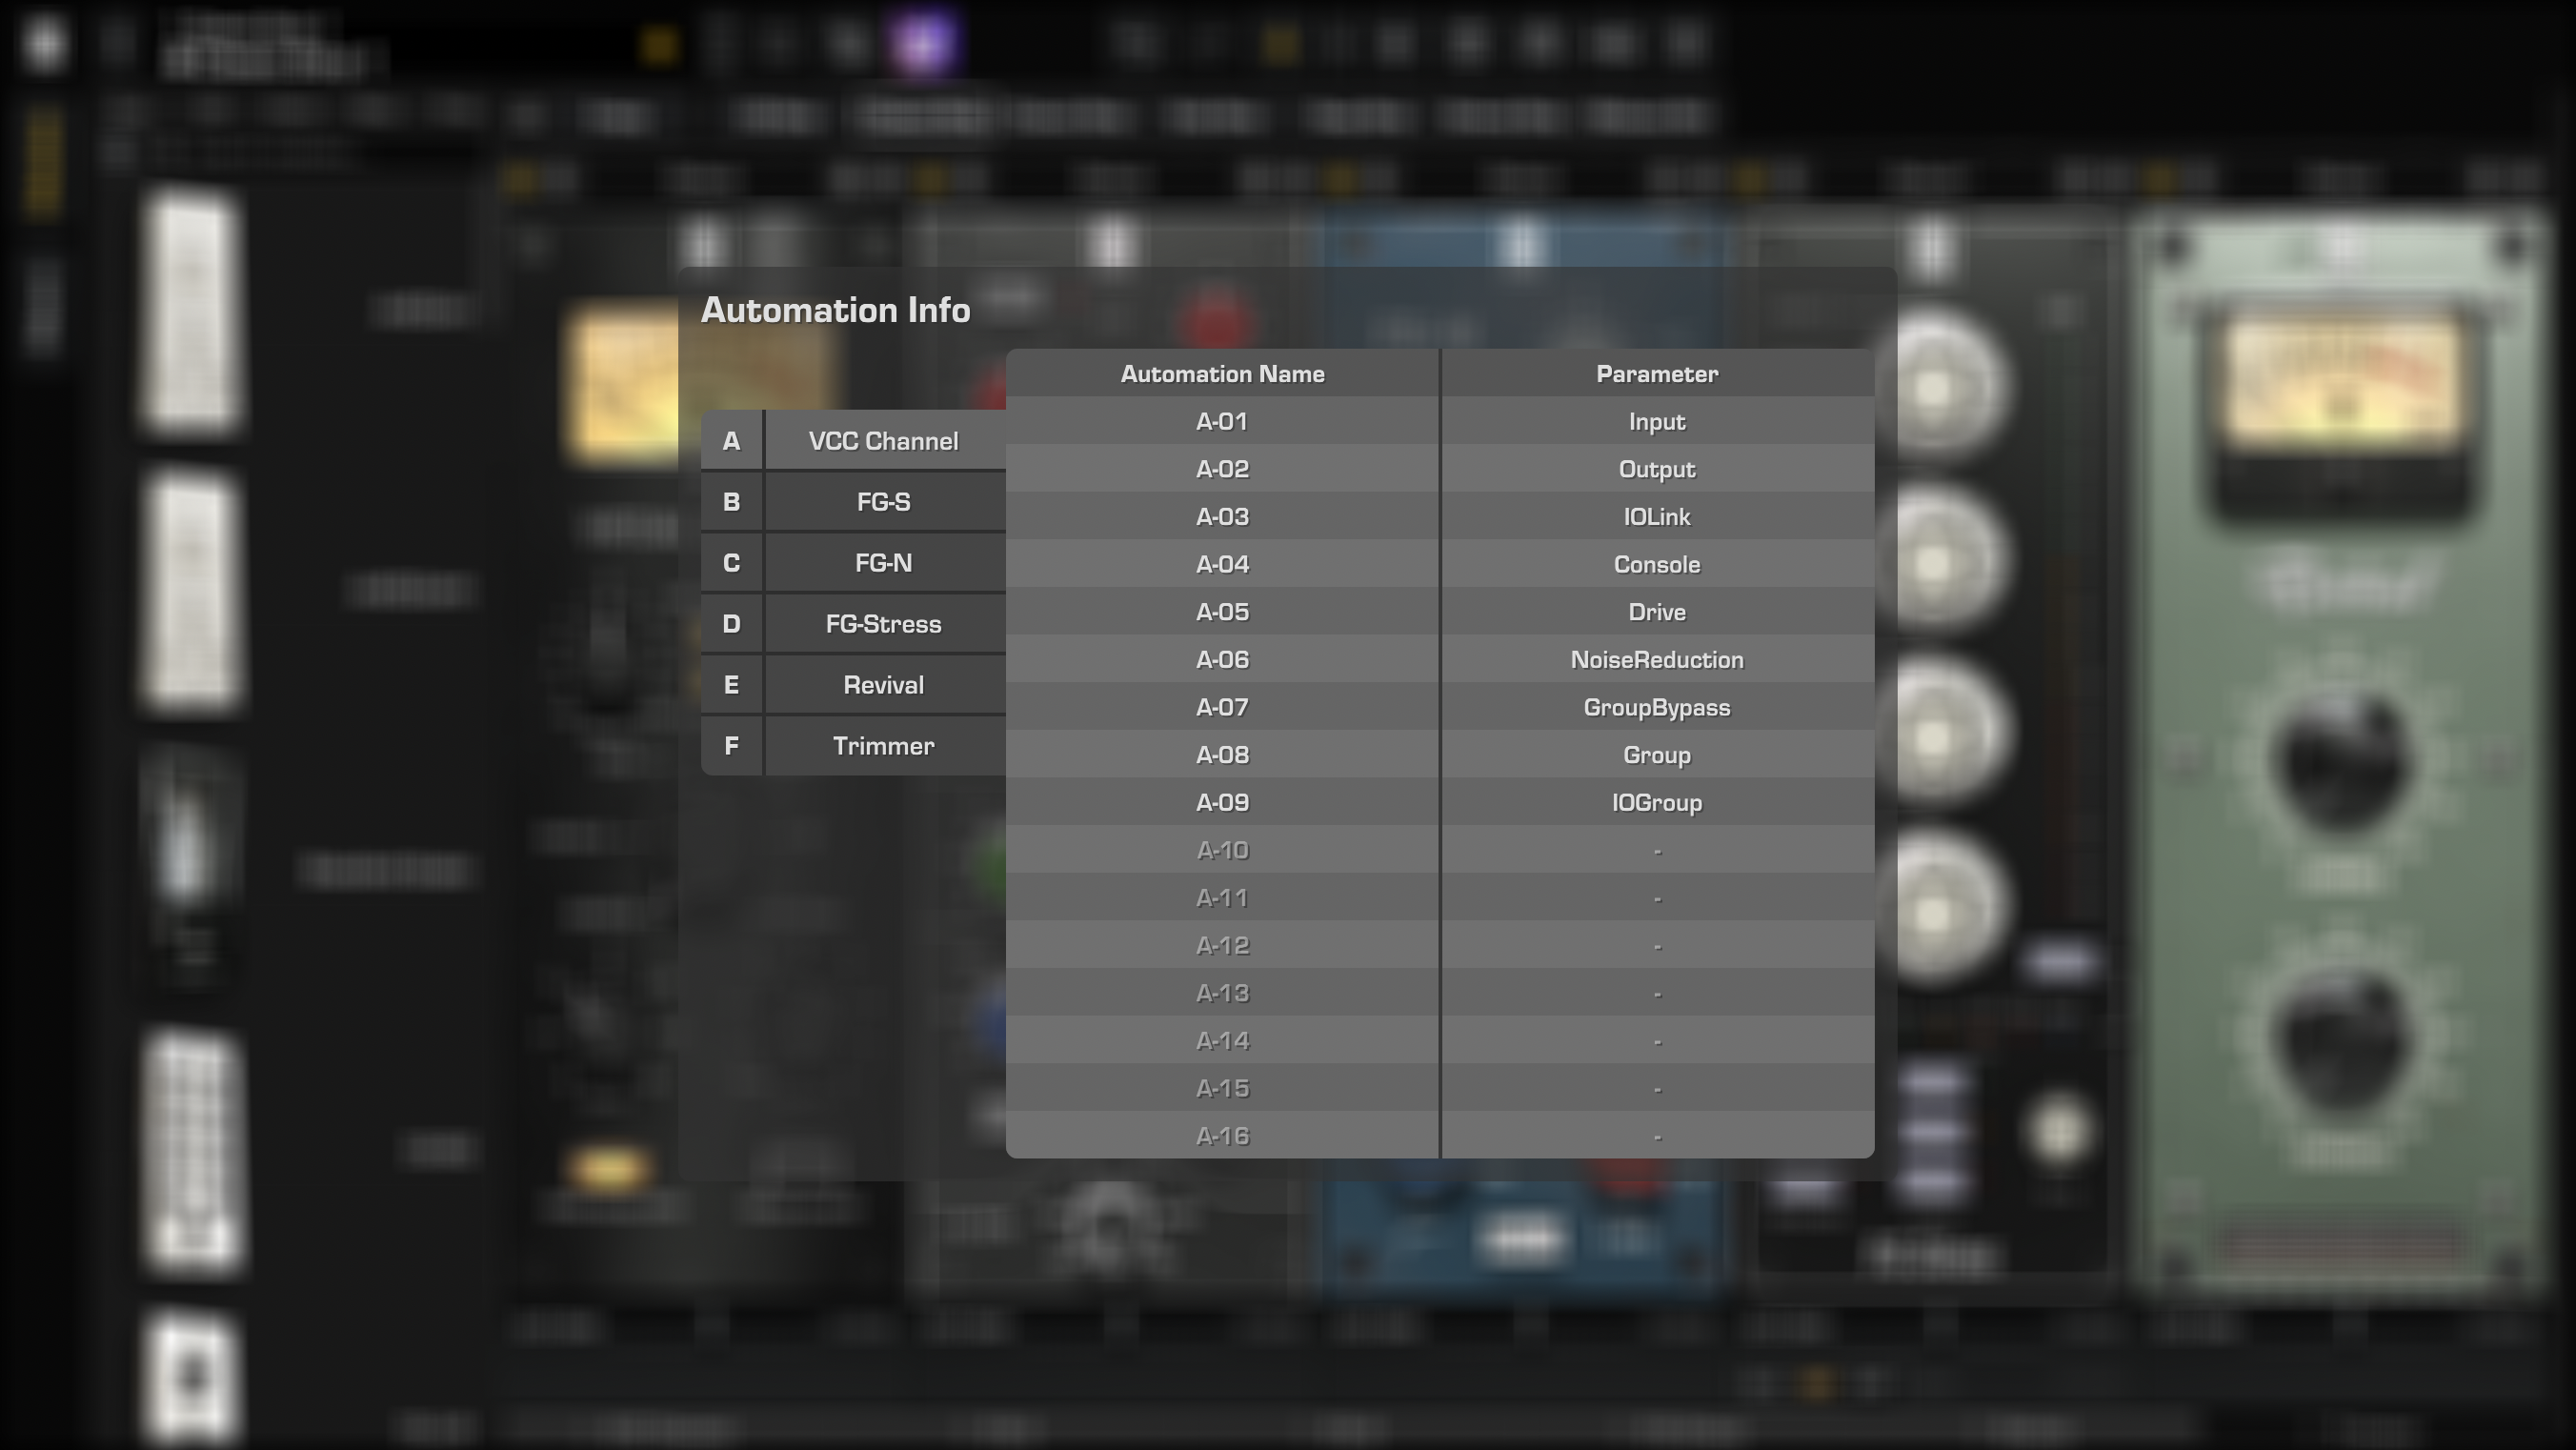The image size is (2576, 1450).
Task: Click the Drive parameter cell
Action: [1657, 612]
